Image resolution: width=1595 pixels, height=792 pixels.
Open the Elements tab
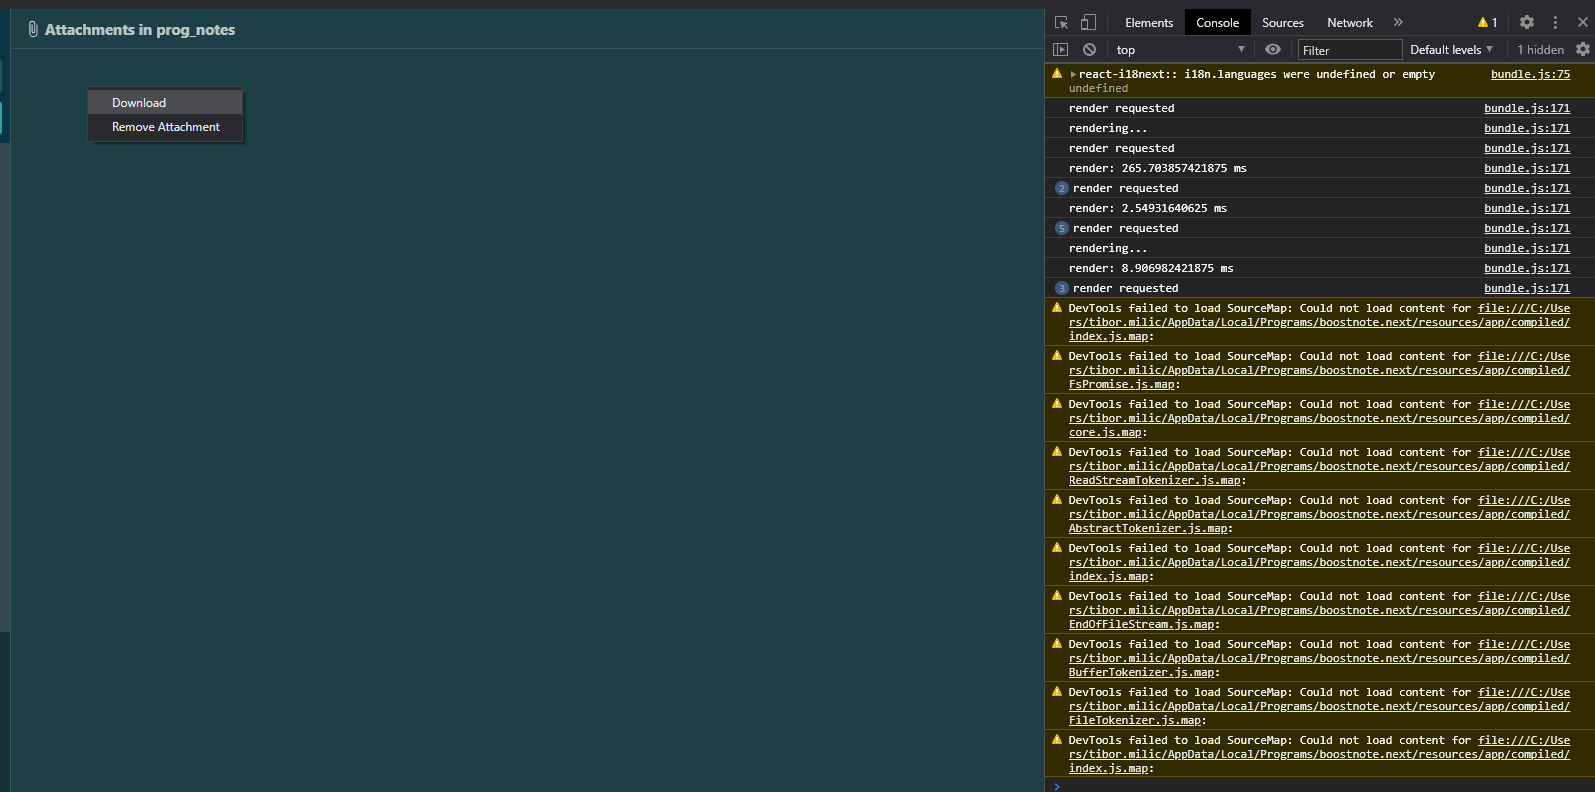tap(1149, 23)
